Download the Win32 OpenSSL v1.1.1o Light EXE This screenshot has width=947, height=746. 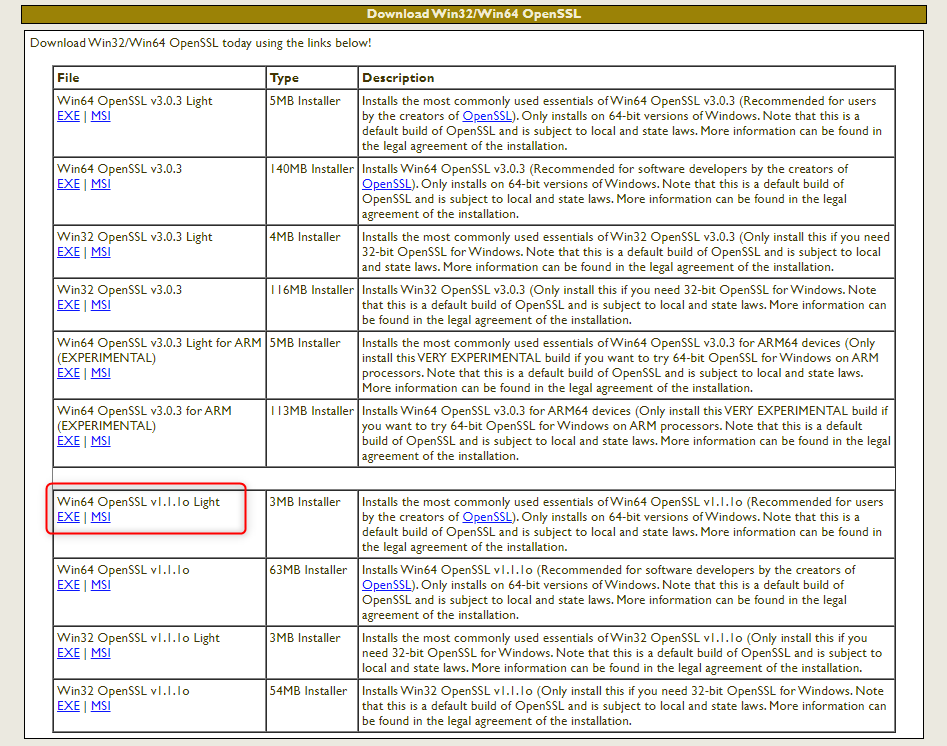(68, 653)
